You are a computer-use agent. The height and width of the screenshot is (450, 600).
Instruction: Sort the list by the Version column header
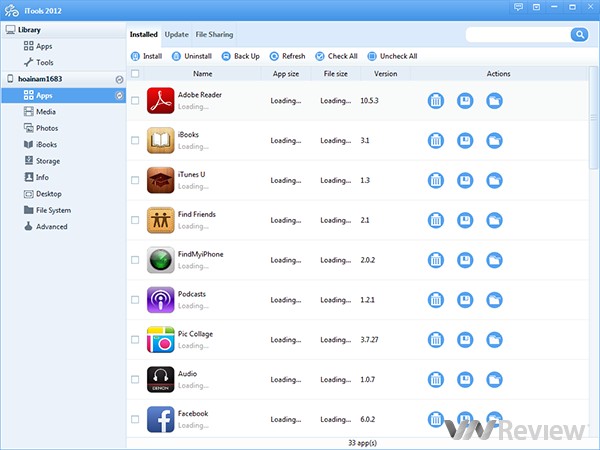coord(385,74)
